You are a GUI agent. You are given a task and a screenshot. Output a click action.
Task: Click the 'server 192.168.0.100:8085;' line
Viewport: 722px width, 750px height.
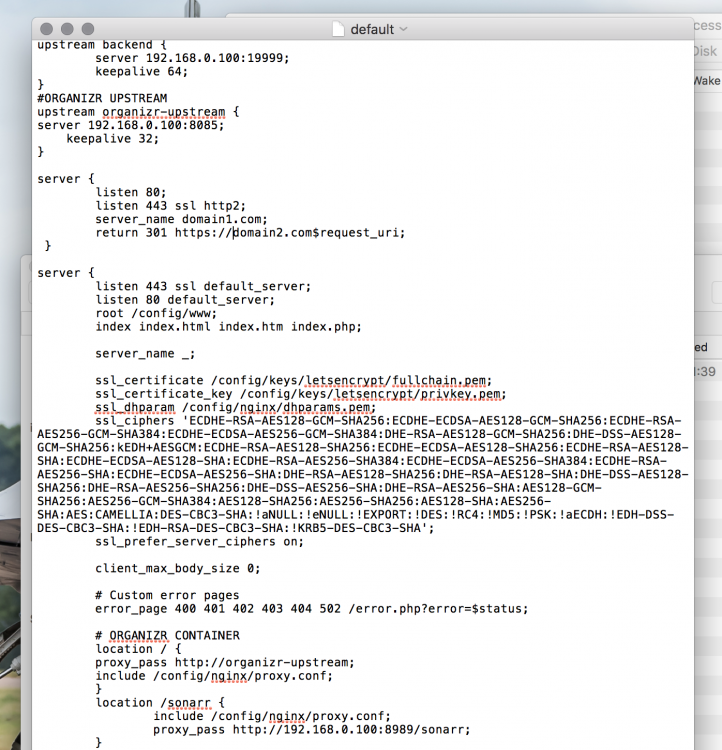coord(131,125)
